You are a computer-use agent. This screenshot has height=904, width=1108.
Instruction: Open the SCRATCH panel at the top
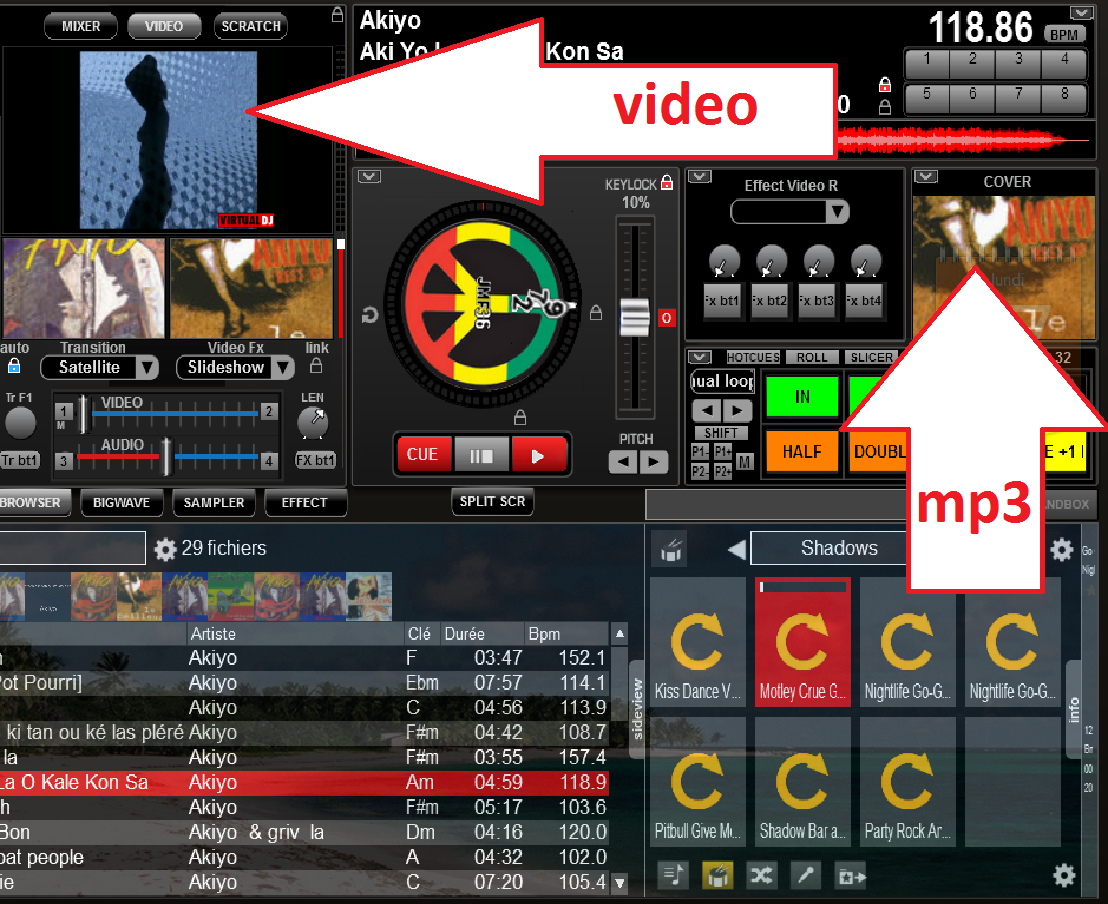(x=250, y=26)
